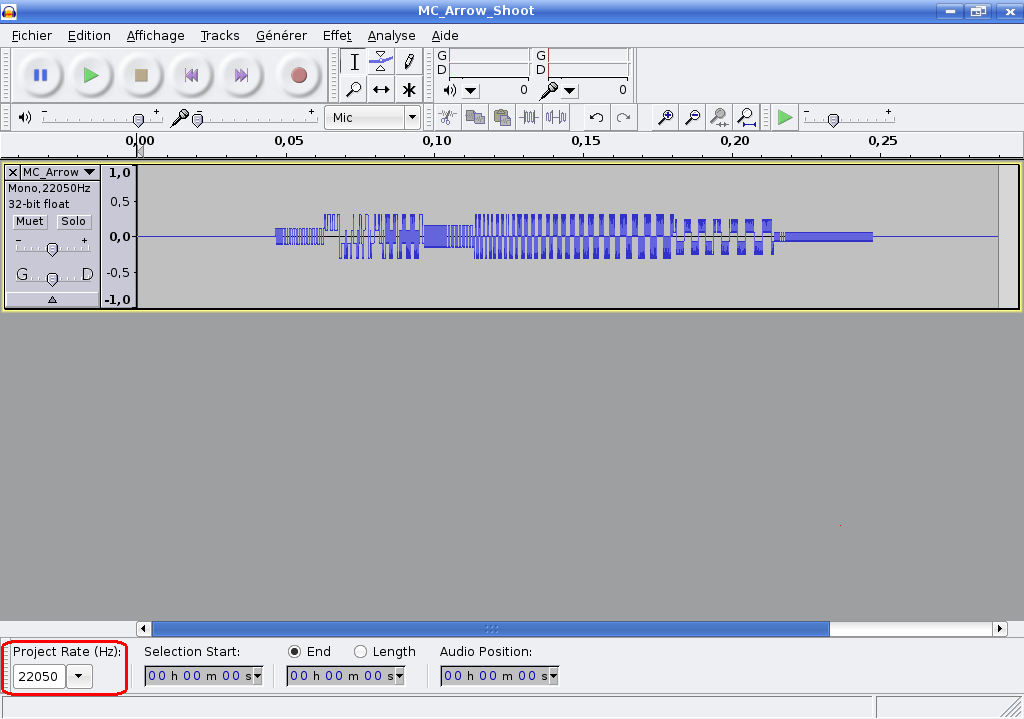The height and width of the screenshot is (719, 1024).
Task: Select the Envelope tool
Action: pyautogui.click(x=381, y=61)
